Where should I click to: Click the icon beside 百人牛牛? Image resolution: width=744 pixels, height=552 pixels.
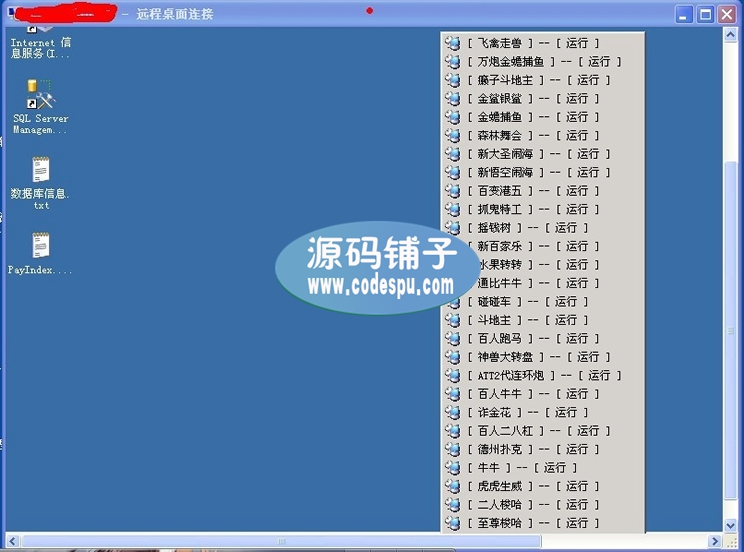tap(453, 394)
